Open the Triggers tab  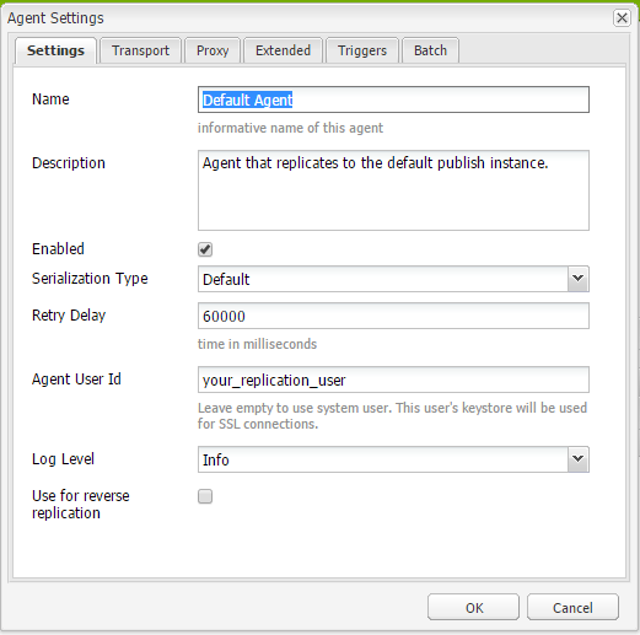(362, 51)
